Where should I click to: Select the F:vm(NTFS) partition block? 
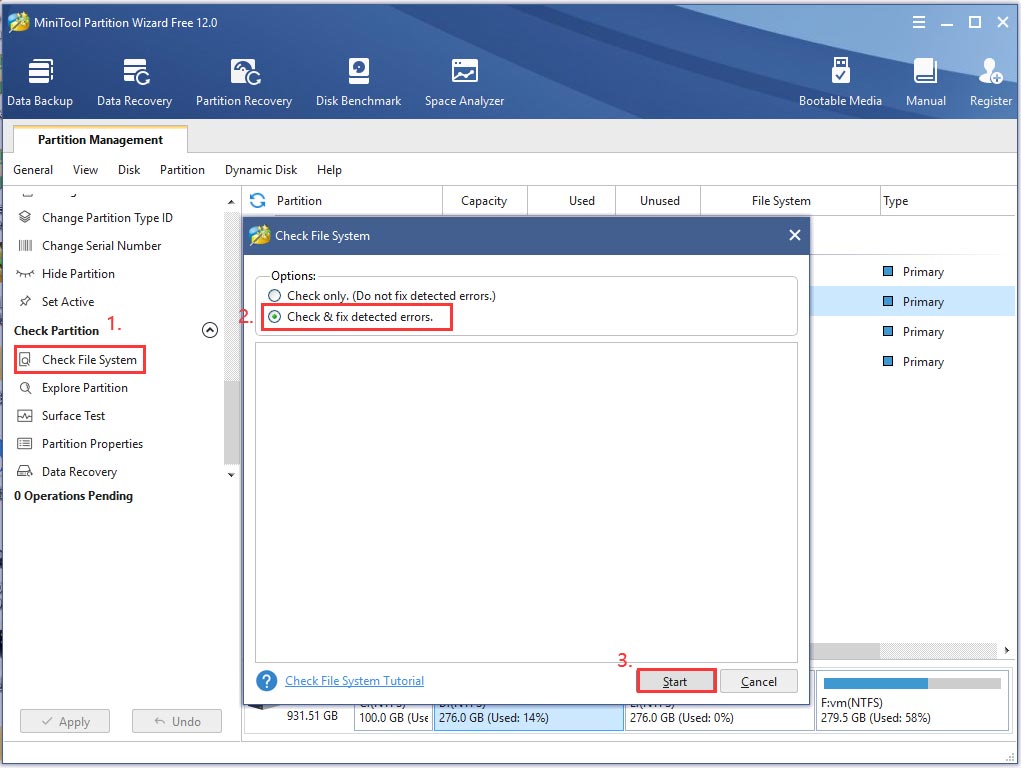(912, 701)
